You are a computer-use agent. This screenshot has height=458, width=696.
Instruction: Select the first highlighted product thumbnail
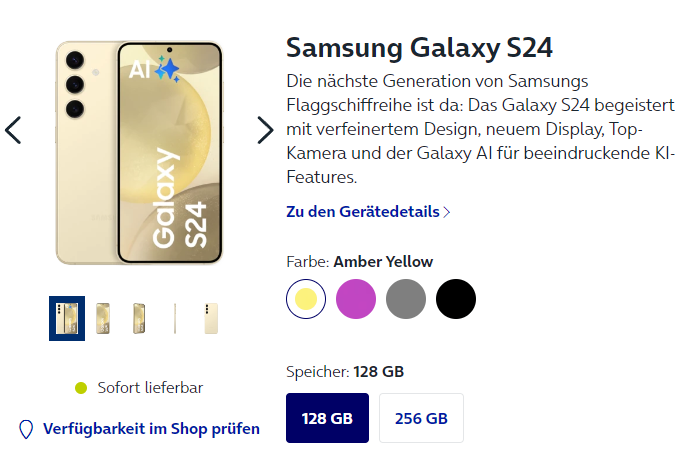(x=67, y=318)
